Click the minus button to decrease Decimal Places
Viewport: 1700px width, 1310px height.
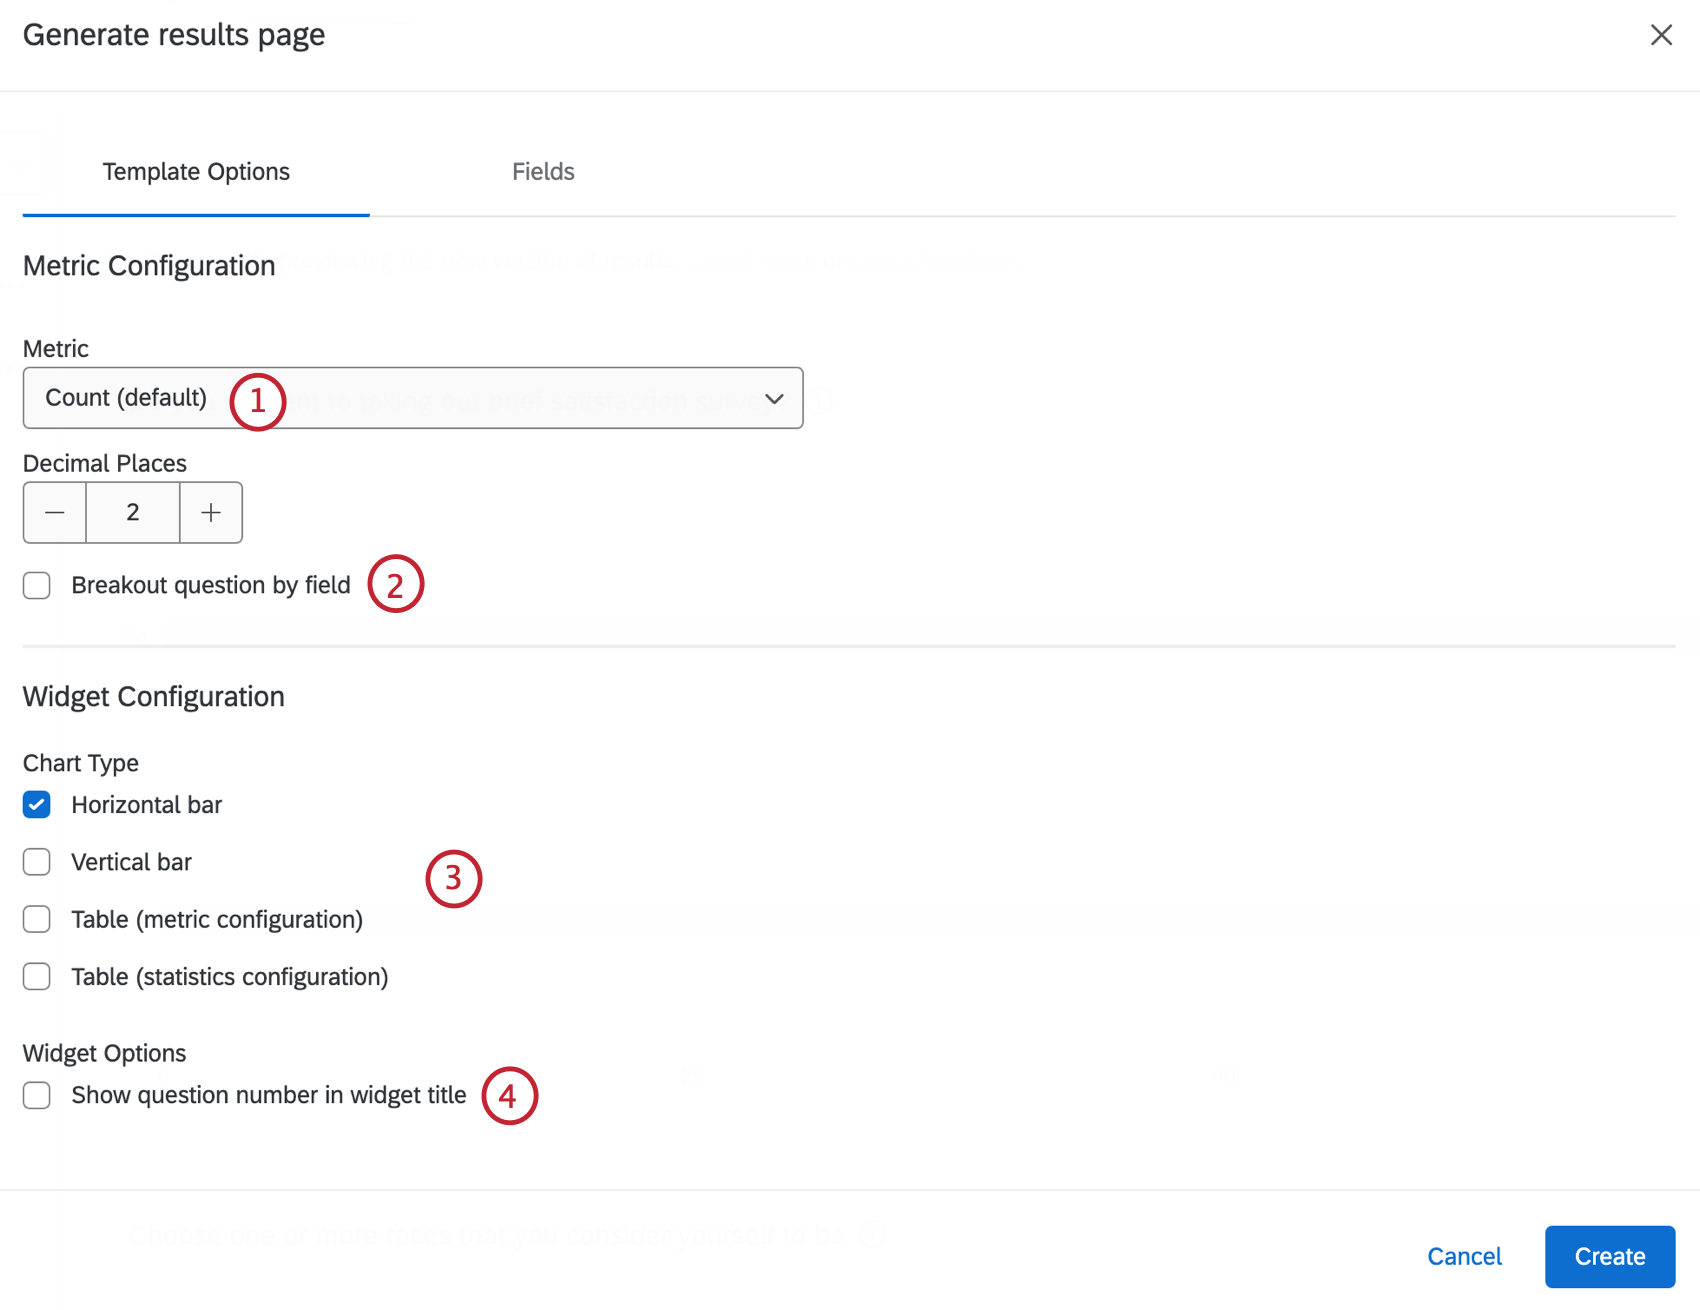click(54, 512)
